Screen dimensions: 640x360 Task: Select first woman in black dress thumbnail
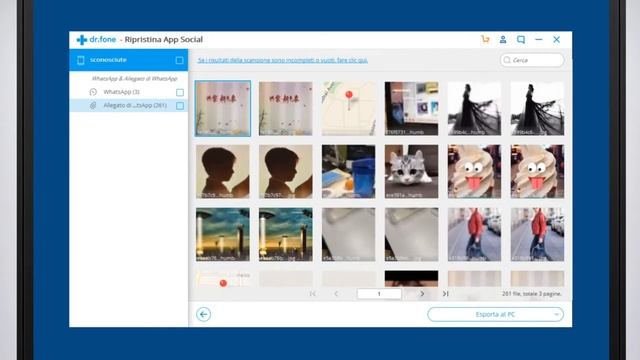coord(474,108)
